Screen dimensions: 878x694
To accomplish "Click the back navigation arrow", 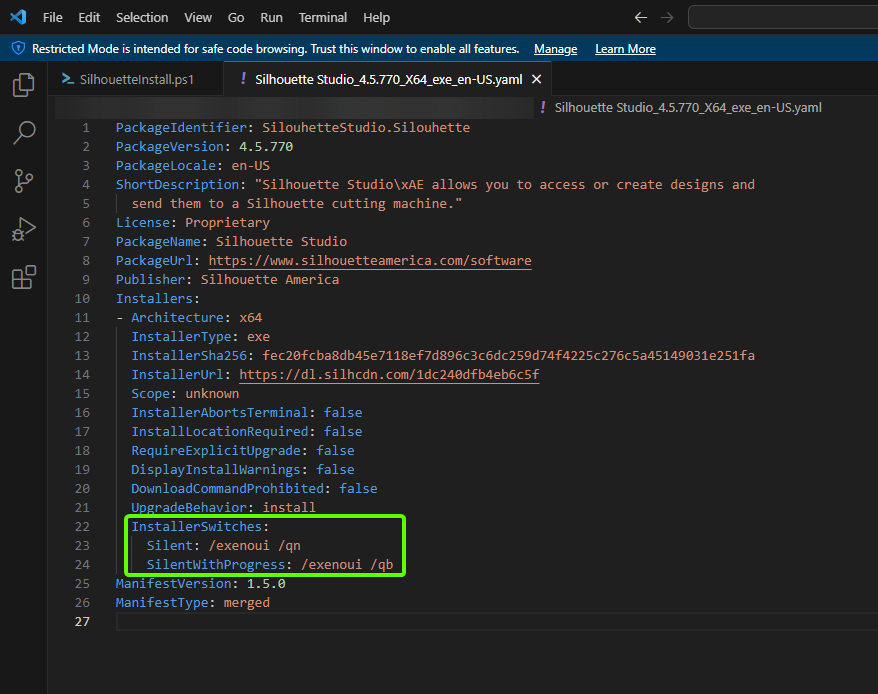I will point(641,17).
